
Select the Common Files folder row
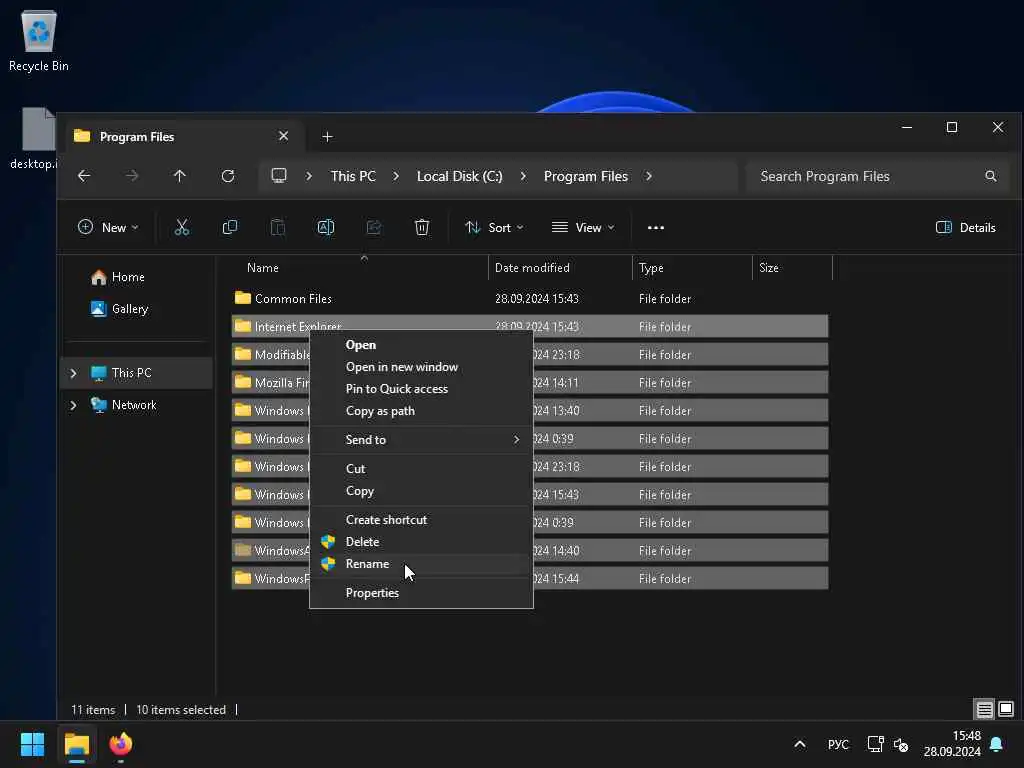(x=530, y=298)
